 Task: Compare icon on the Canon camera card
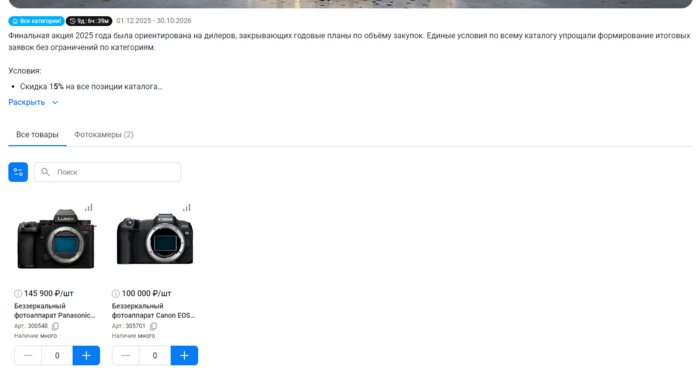187,208
